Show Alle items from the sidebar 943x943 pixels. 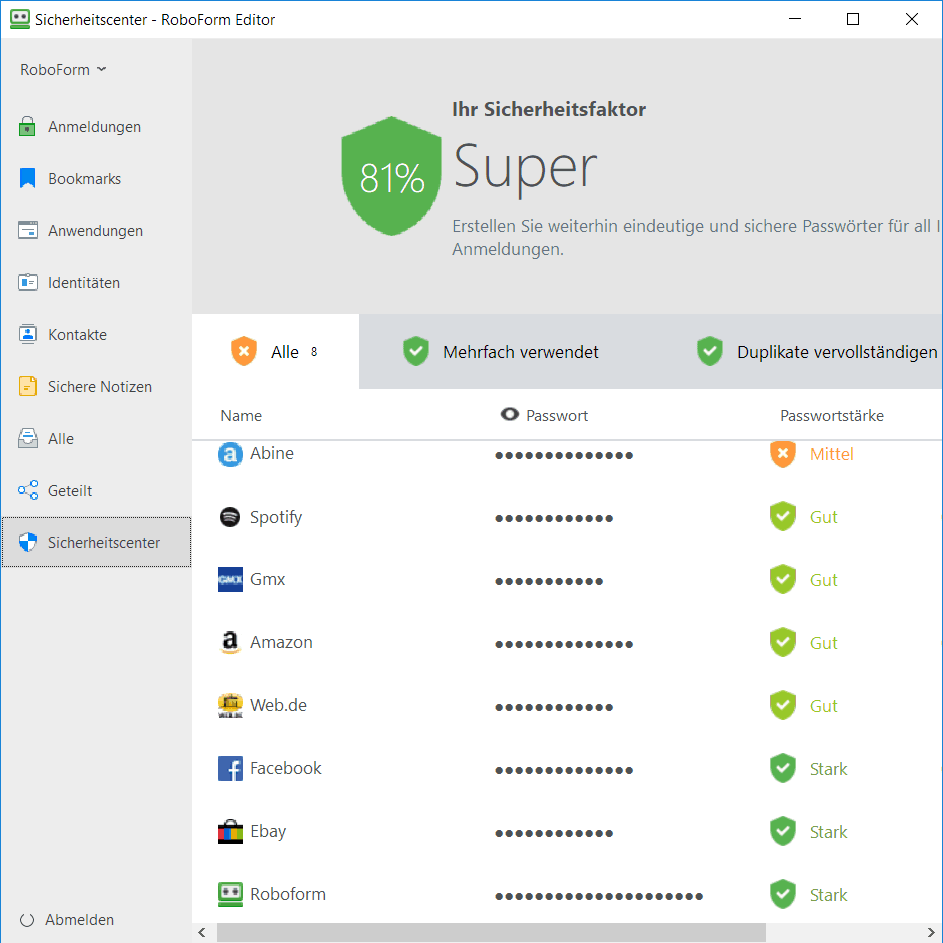pos(96,438)
